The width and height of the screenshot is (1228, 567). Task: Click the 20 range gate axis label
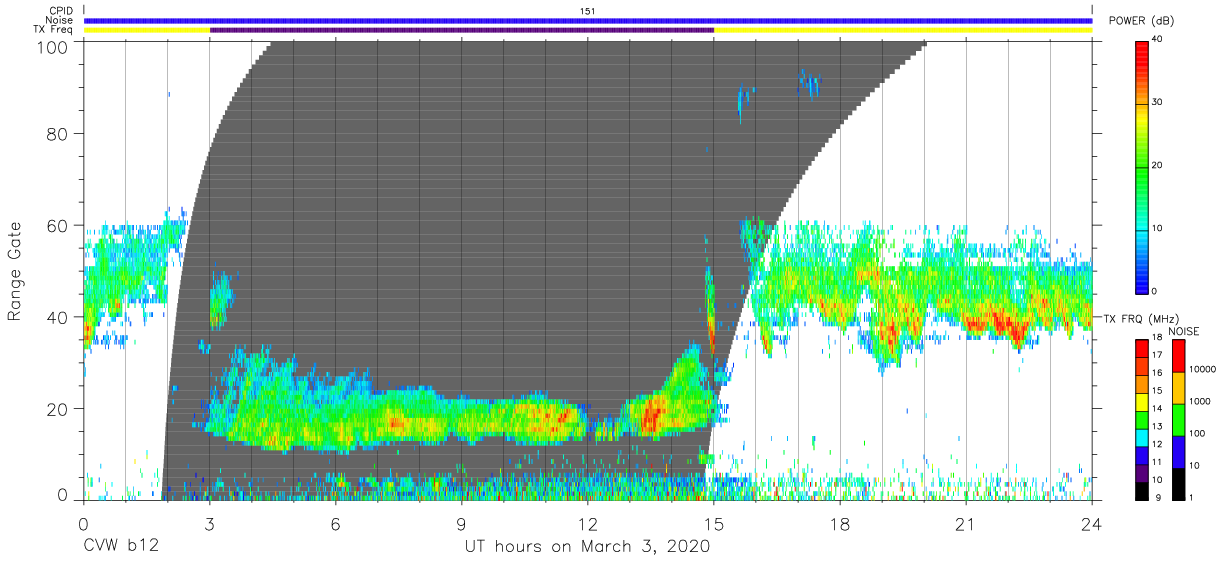tap(59, 408)
